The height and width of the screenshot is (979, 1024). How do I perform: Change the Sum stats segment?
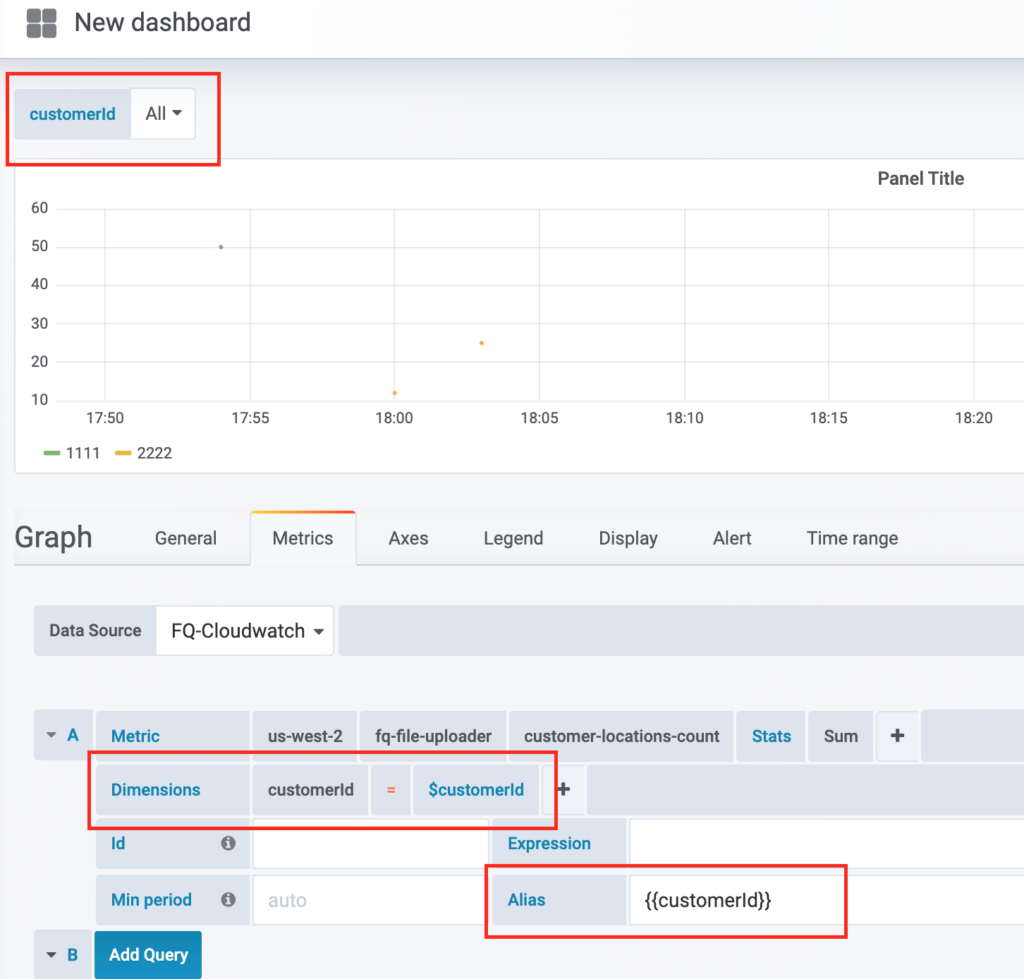pyautogui.click(x=840, y=736)
